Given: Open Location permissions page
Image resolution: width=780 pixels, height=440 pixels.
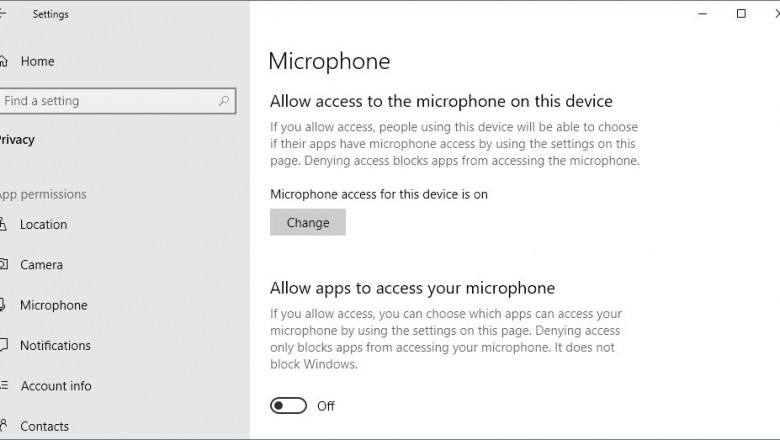Looking at the screenshot, I should pyautogui.click(x=44, y=225).
